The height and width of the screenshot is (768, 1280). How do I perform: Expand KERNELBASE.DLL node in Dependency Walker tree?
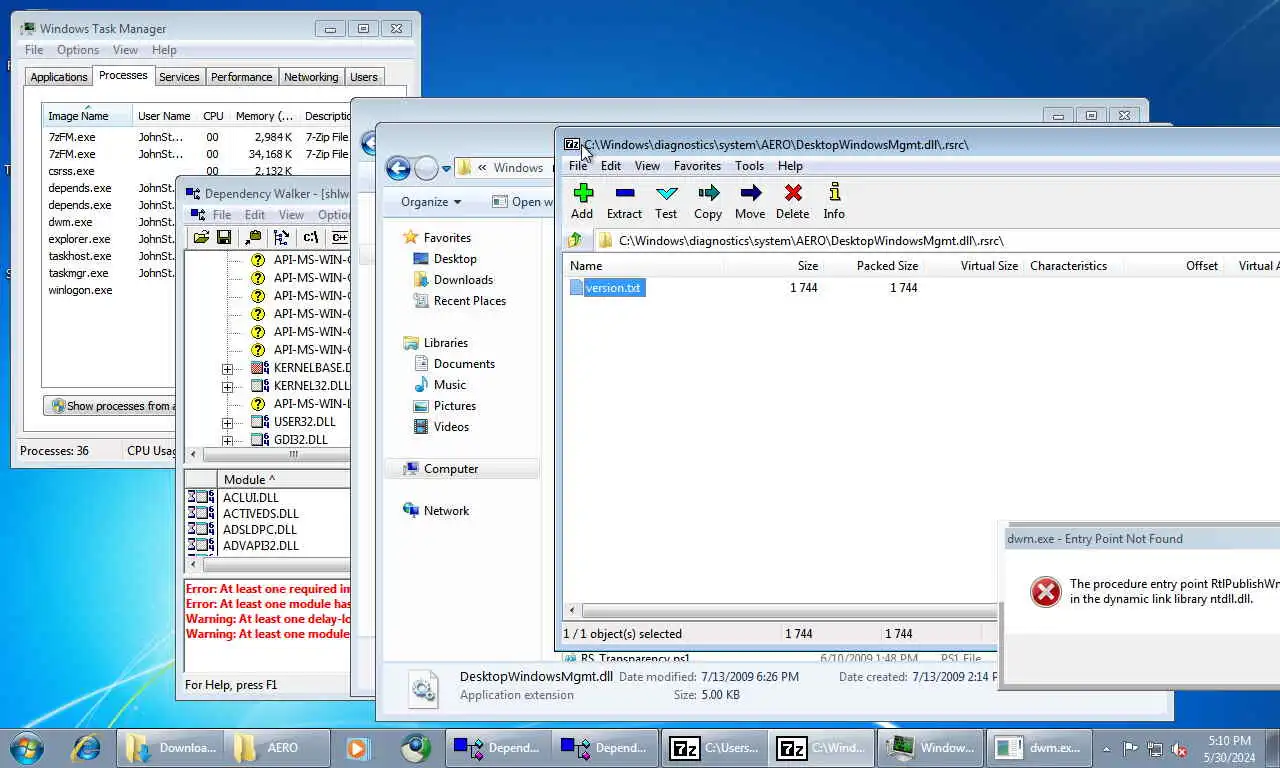pos(228,369)
